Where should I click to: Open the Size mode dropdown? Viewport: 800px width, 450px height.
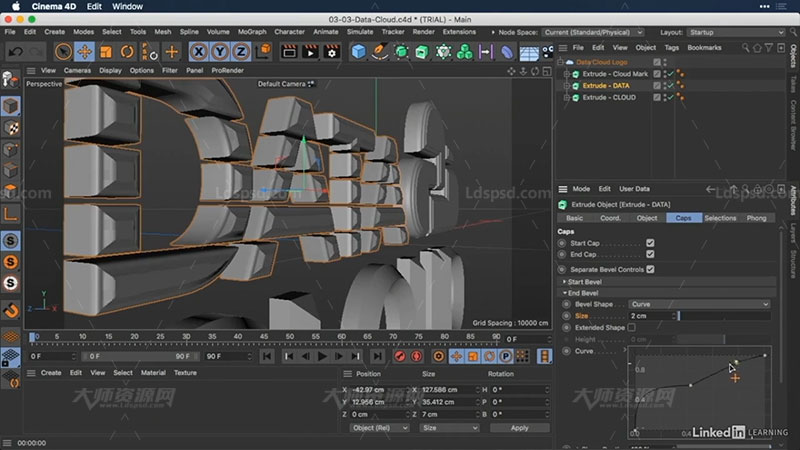pyautogui.click(x=449, y=428)
